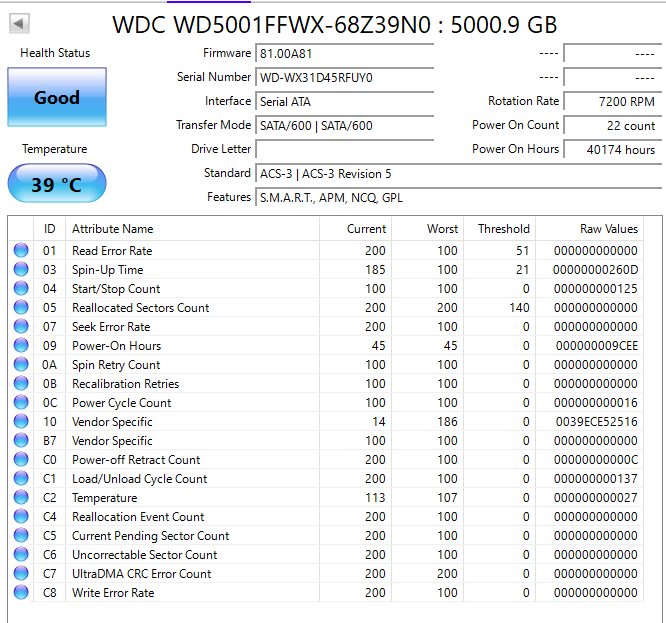Click the Attribute Name column header

[x=113, y=229]
